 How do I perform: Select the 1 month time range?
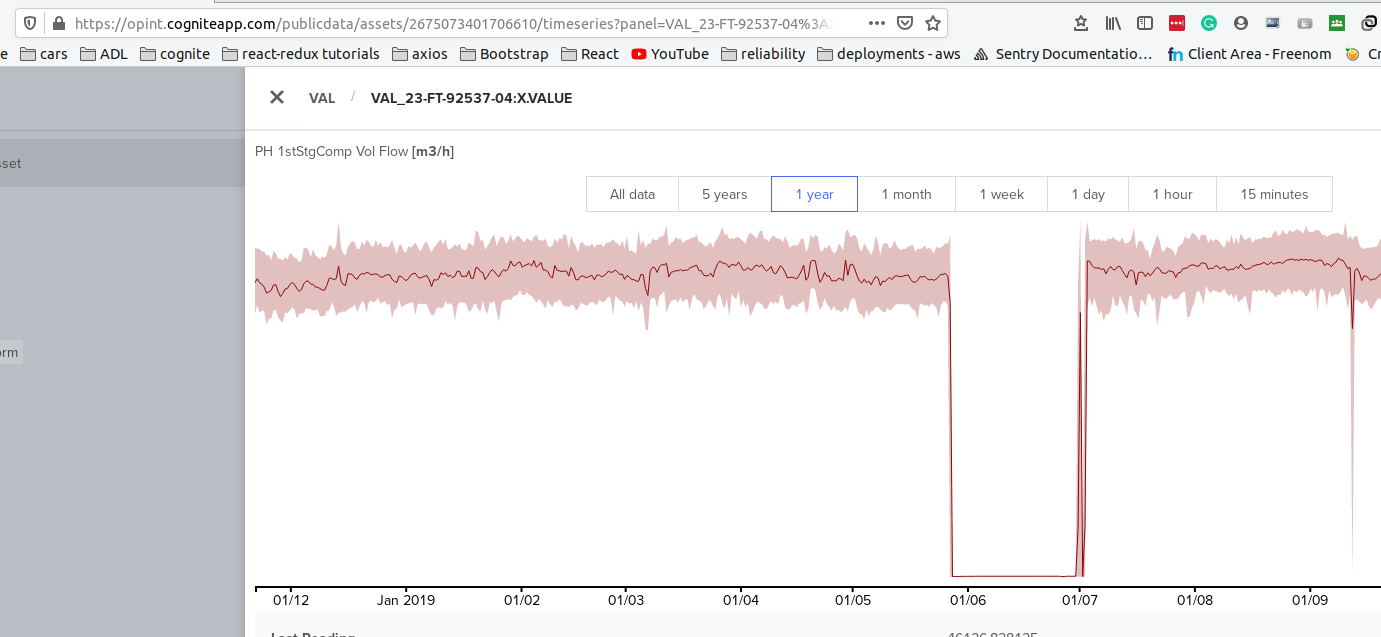pos(906,193)
